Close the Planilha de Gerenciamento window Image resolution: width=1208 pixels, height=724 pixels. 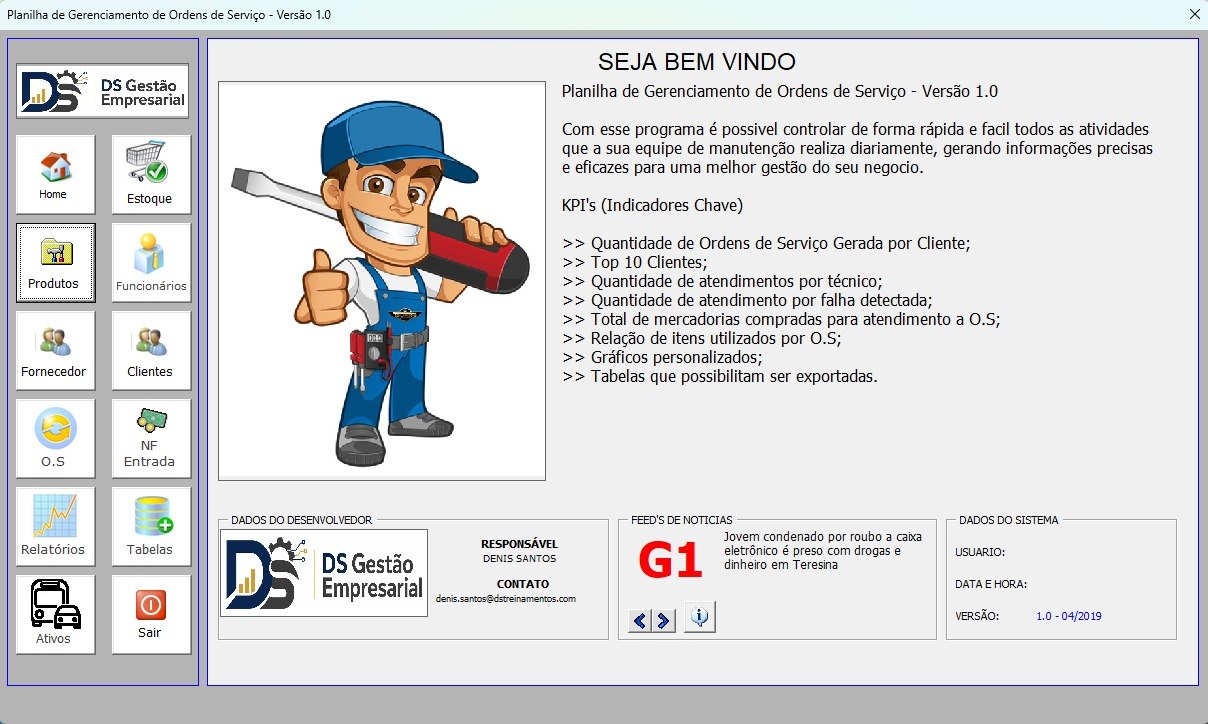(1194, 14)
